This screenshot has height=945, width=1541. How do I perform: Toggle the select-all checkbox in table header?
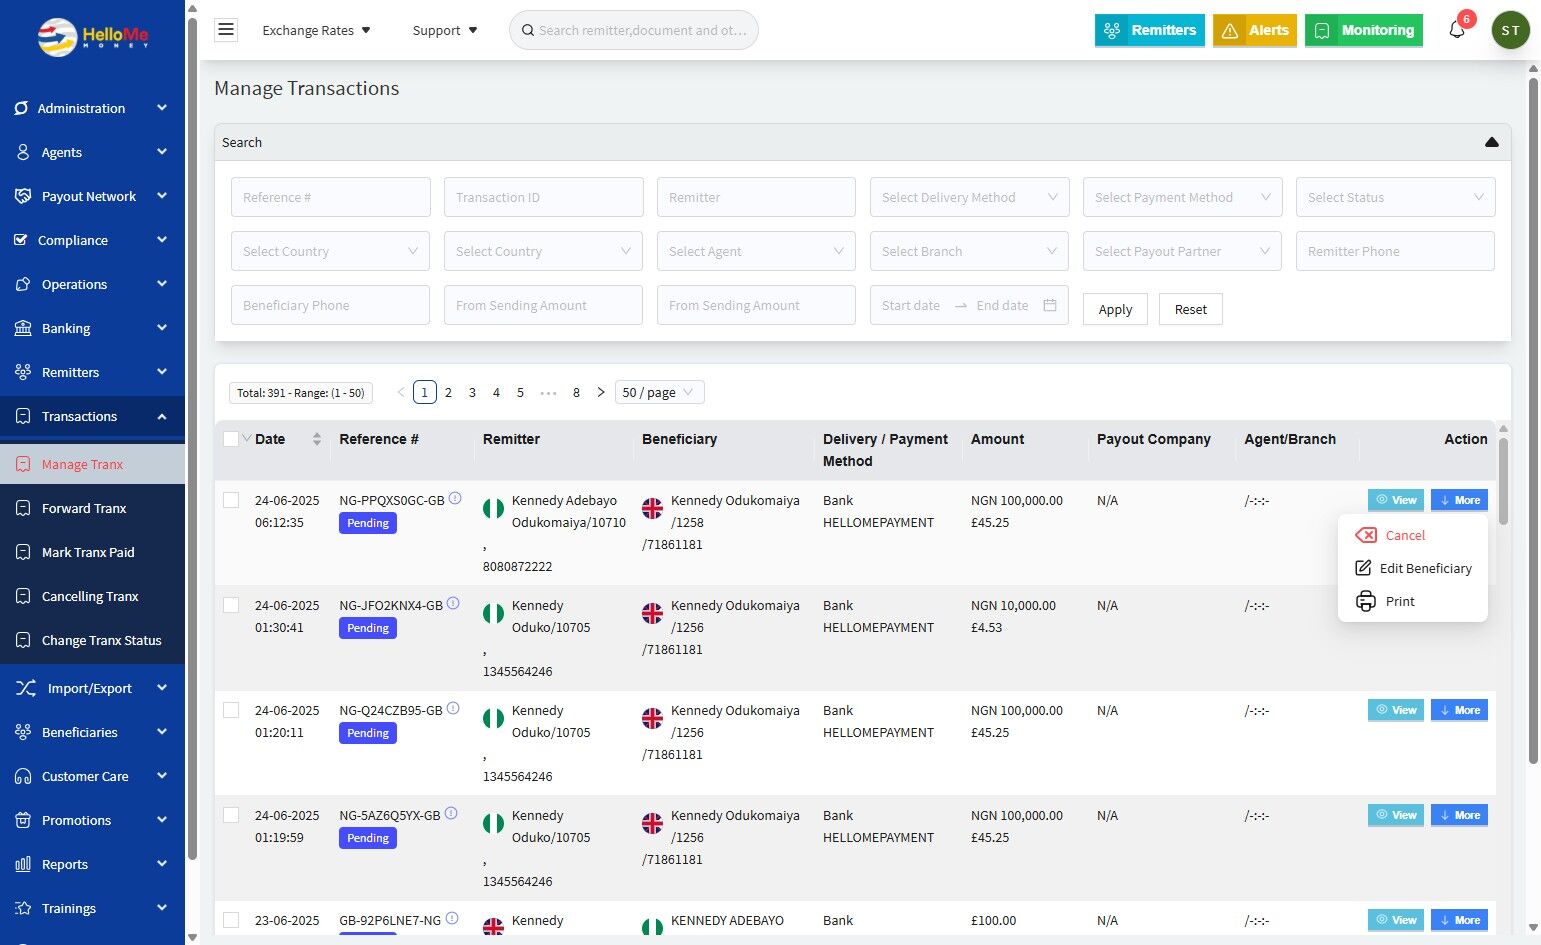tap(231, 439)
